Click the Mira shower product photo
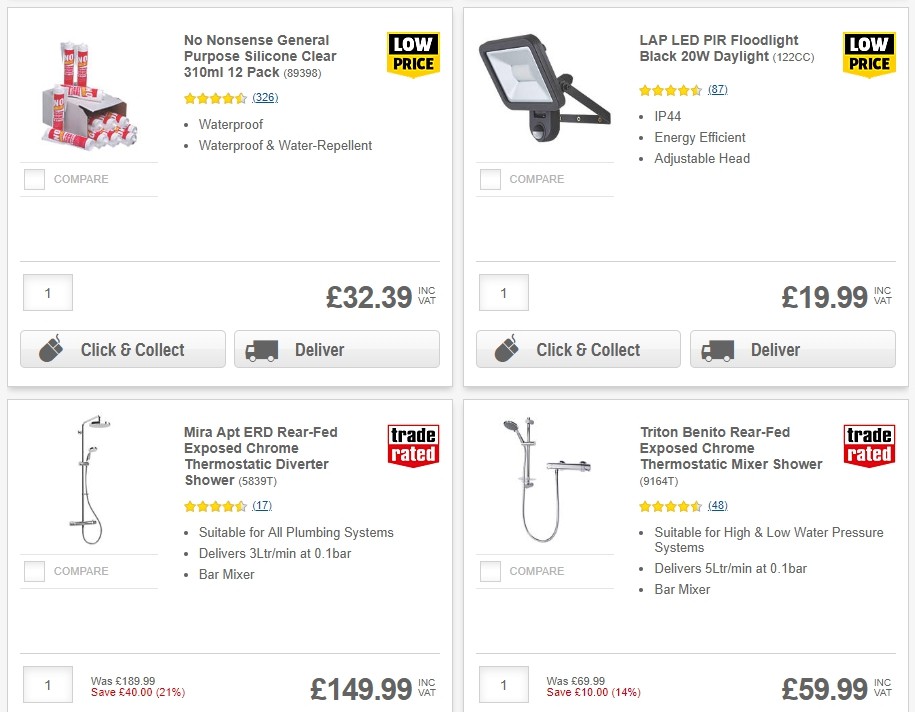Image resolution: width=915 pixels, height=712 pixels. tap(88, 480)
